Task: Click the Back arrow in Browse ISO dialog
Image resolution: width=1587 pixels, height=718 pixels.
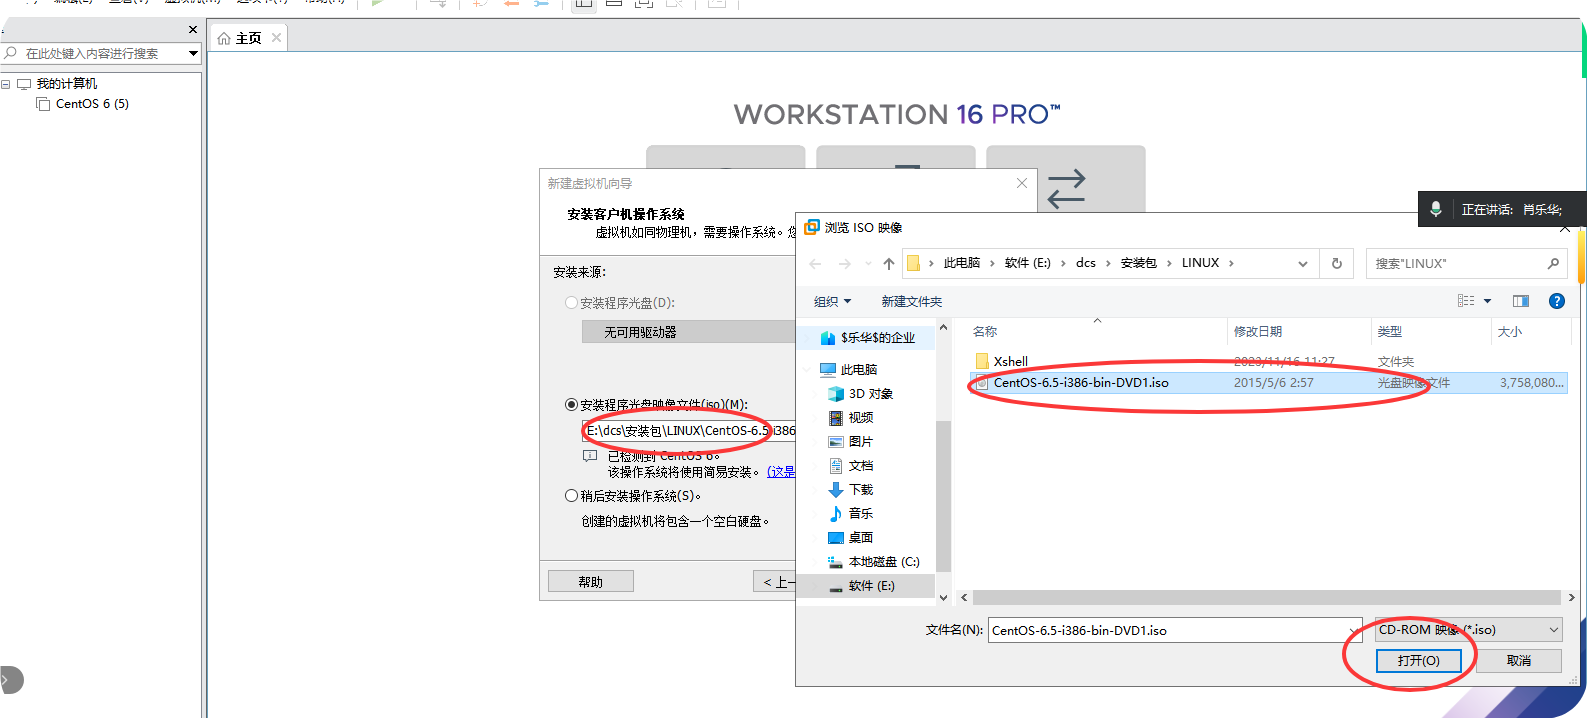Action: 815,264
